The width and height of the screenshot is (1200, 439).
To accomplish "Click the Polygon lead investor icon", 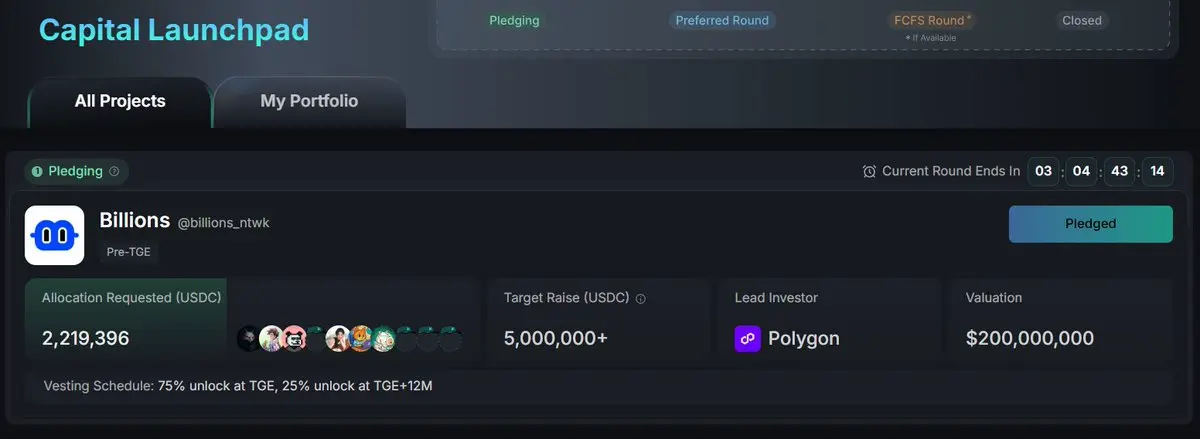I will coord(748,338).
